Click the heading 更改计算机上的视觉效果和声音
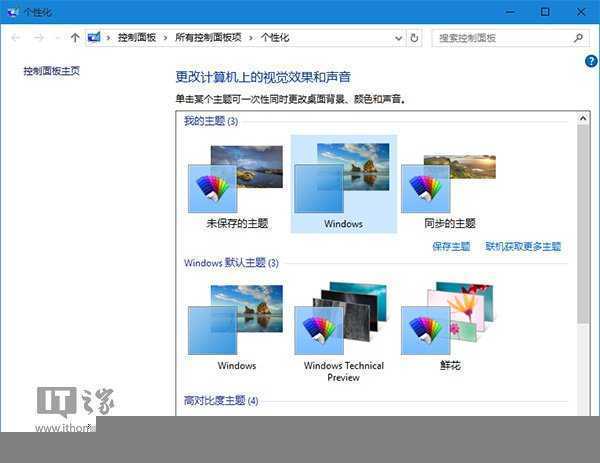 click(263, 77)
